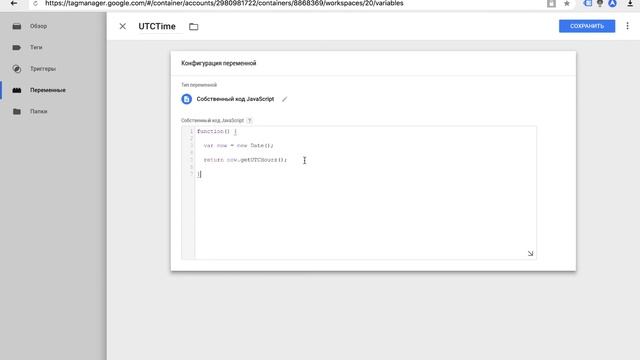This screenshot has height=360, width=640.
Task: Close the UTCTime variable editor
Action: [122, 26]
